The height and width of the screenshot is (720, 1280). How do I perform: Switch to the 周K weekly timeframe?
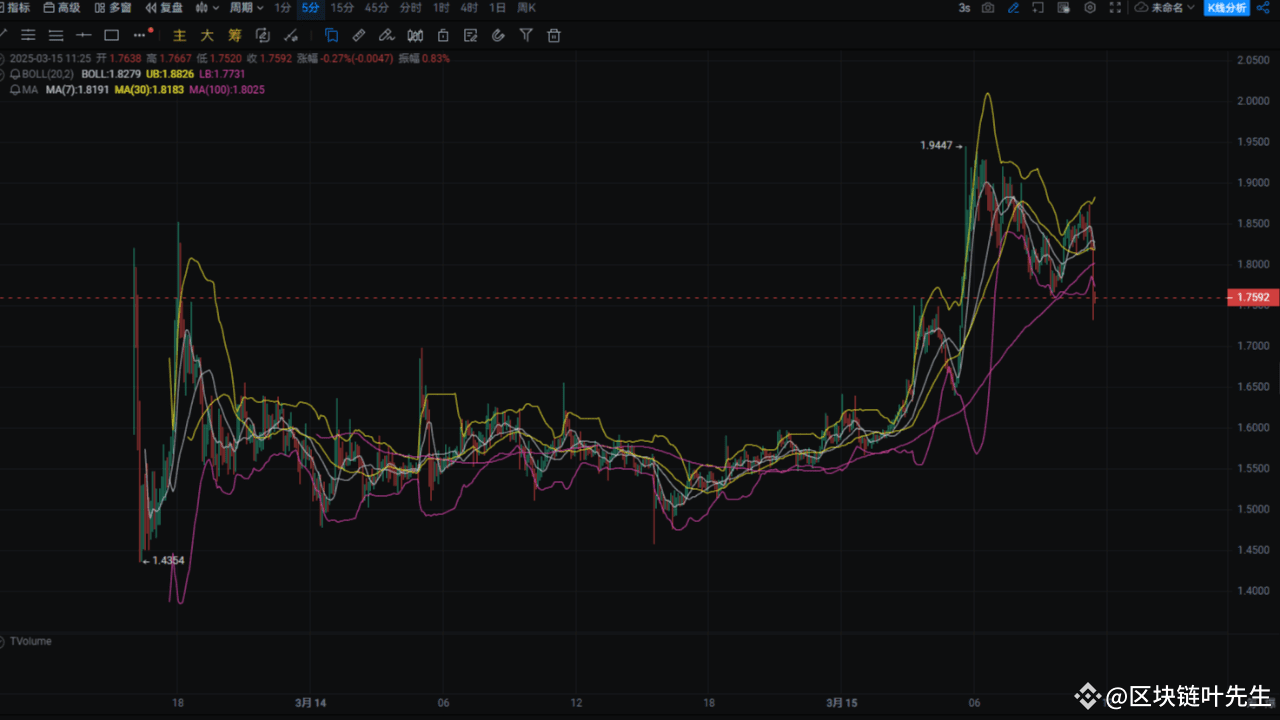tap(526, 8)
